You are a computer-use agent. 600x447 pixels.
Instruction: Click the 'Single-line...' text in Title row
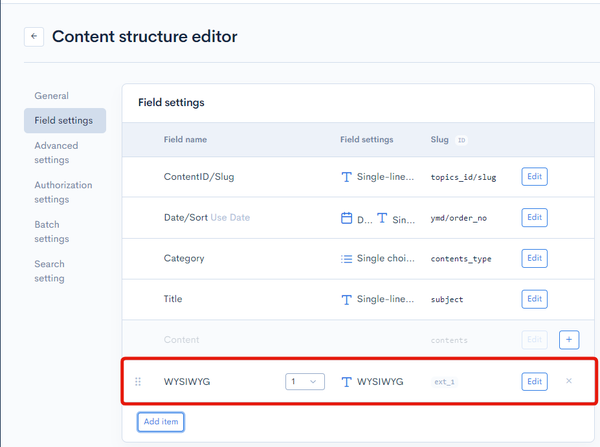pyautogui.click(x=385, y=299)
